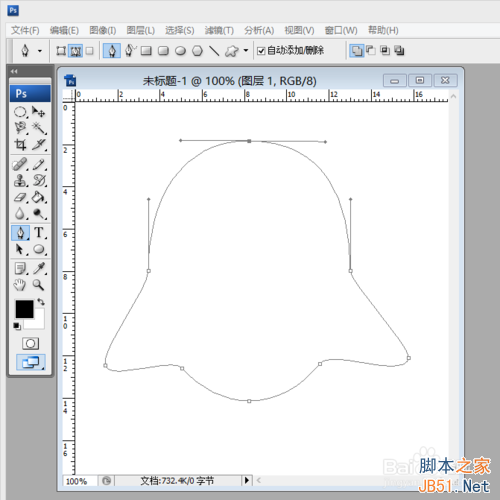Enable Fill Pixels mode in options bar

tap(89, 51)
